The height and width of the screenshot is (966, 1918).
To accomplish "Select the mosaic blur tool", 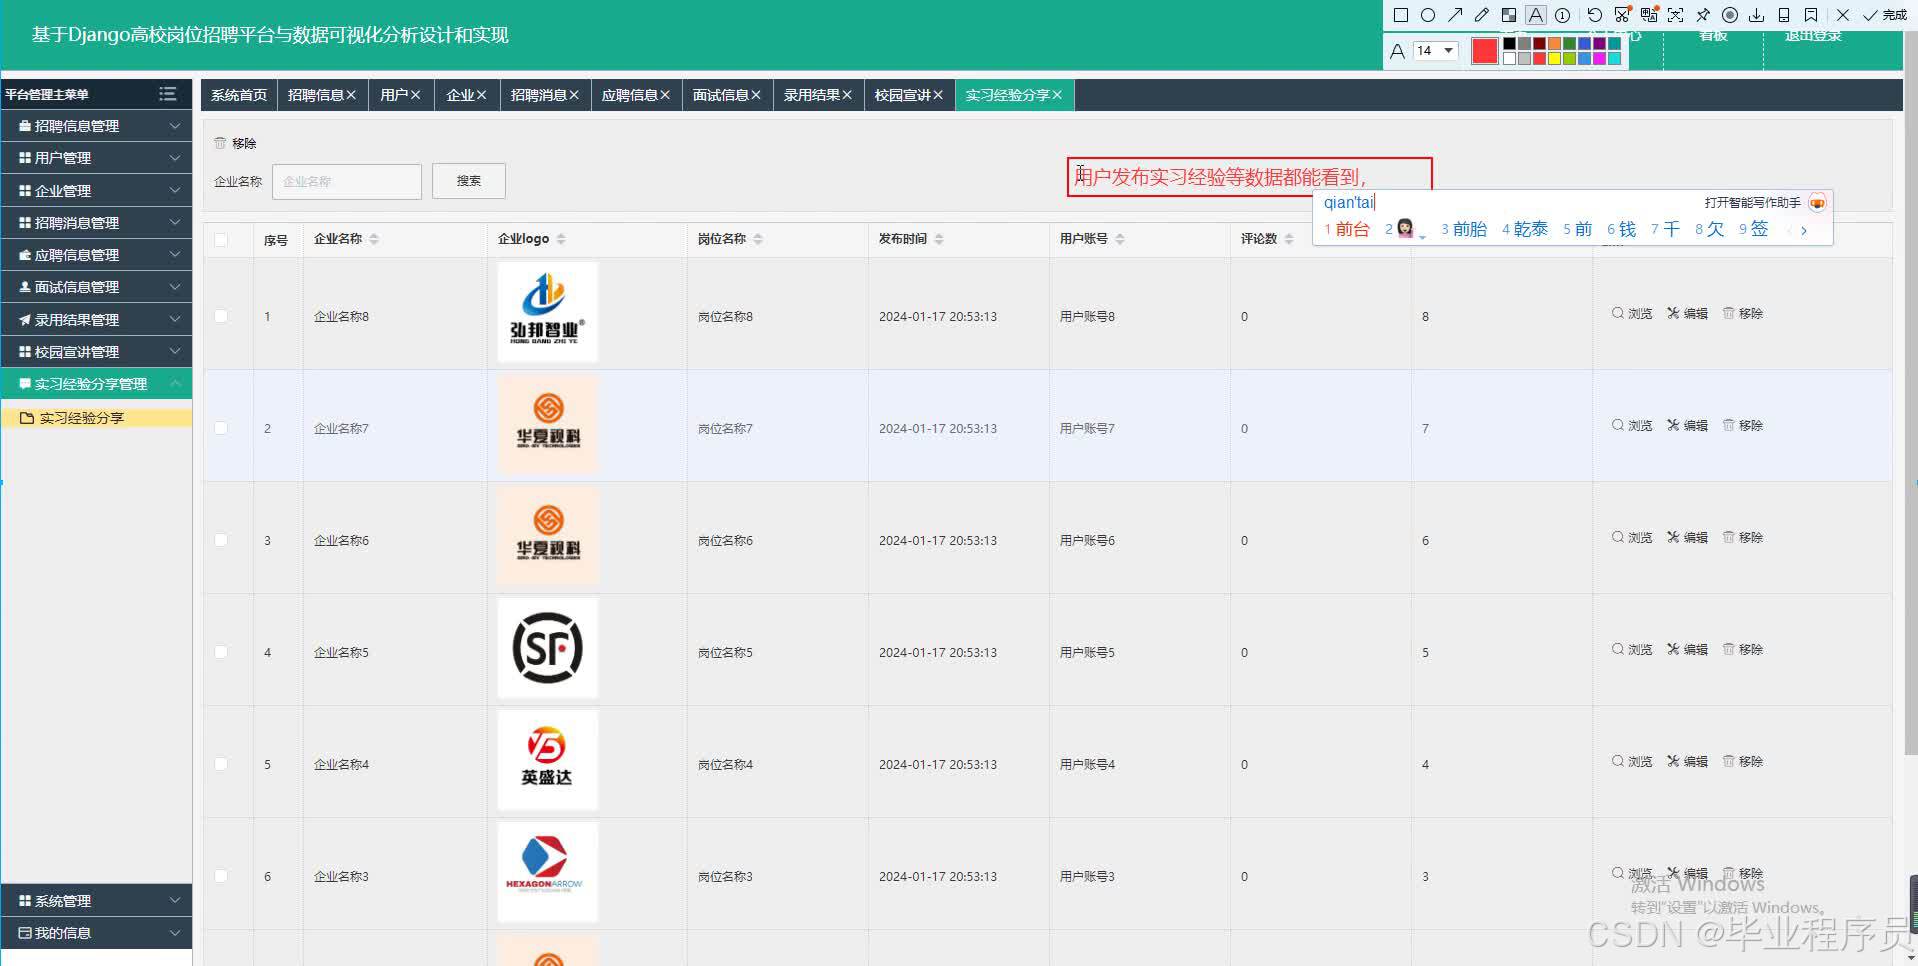I will tap(1509, 15).
